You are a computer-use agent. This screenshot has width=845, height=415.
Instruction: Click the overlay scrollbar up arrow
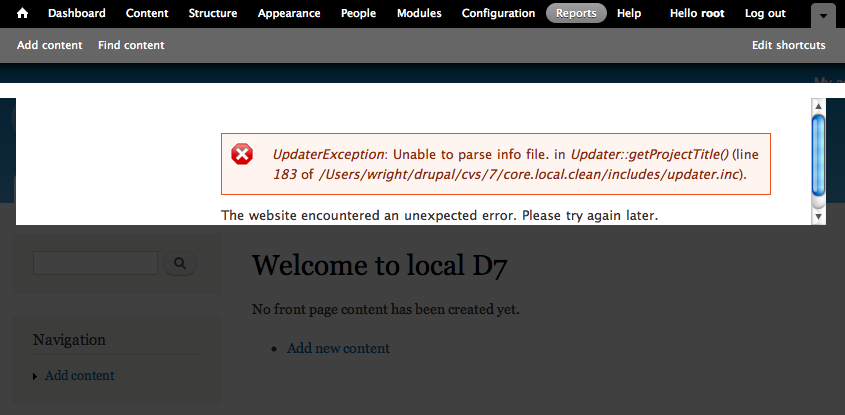pos(818,106)
